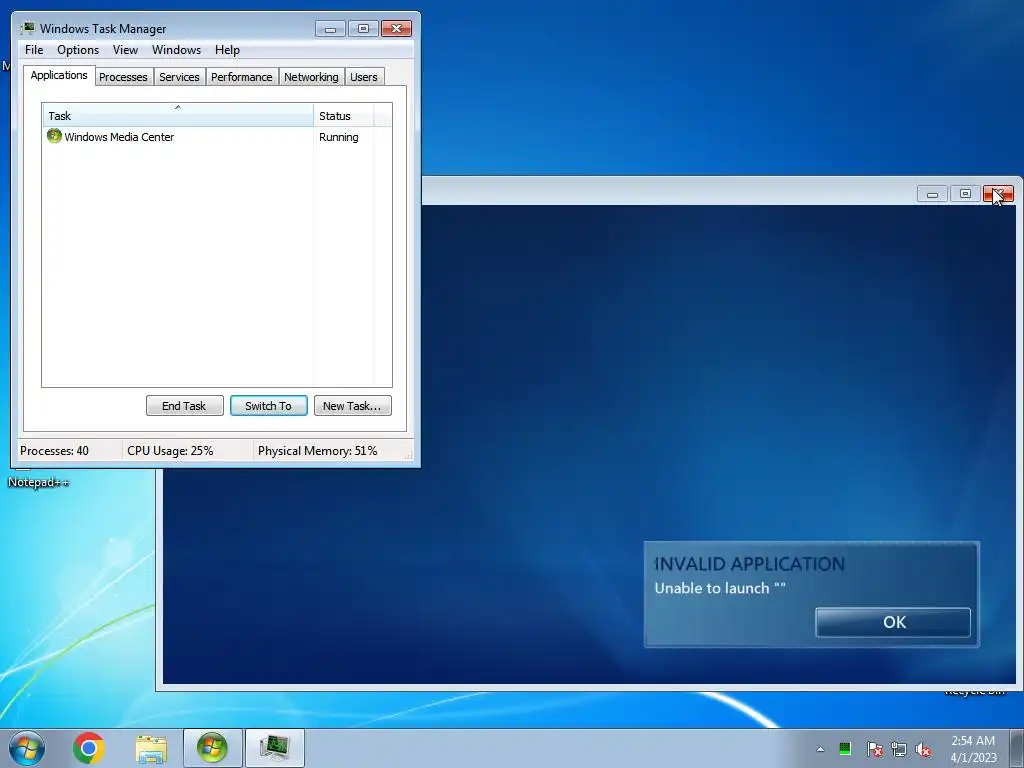The height and width of the screenshot is (768, 1024).
Task: Click the CPU Usage: 25% status entry
Action: click(170, 451)
